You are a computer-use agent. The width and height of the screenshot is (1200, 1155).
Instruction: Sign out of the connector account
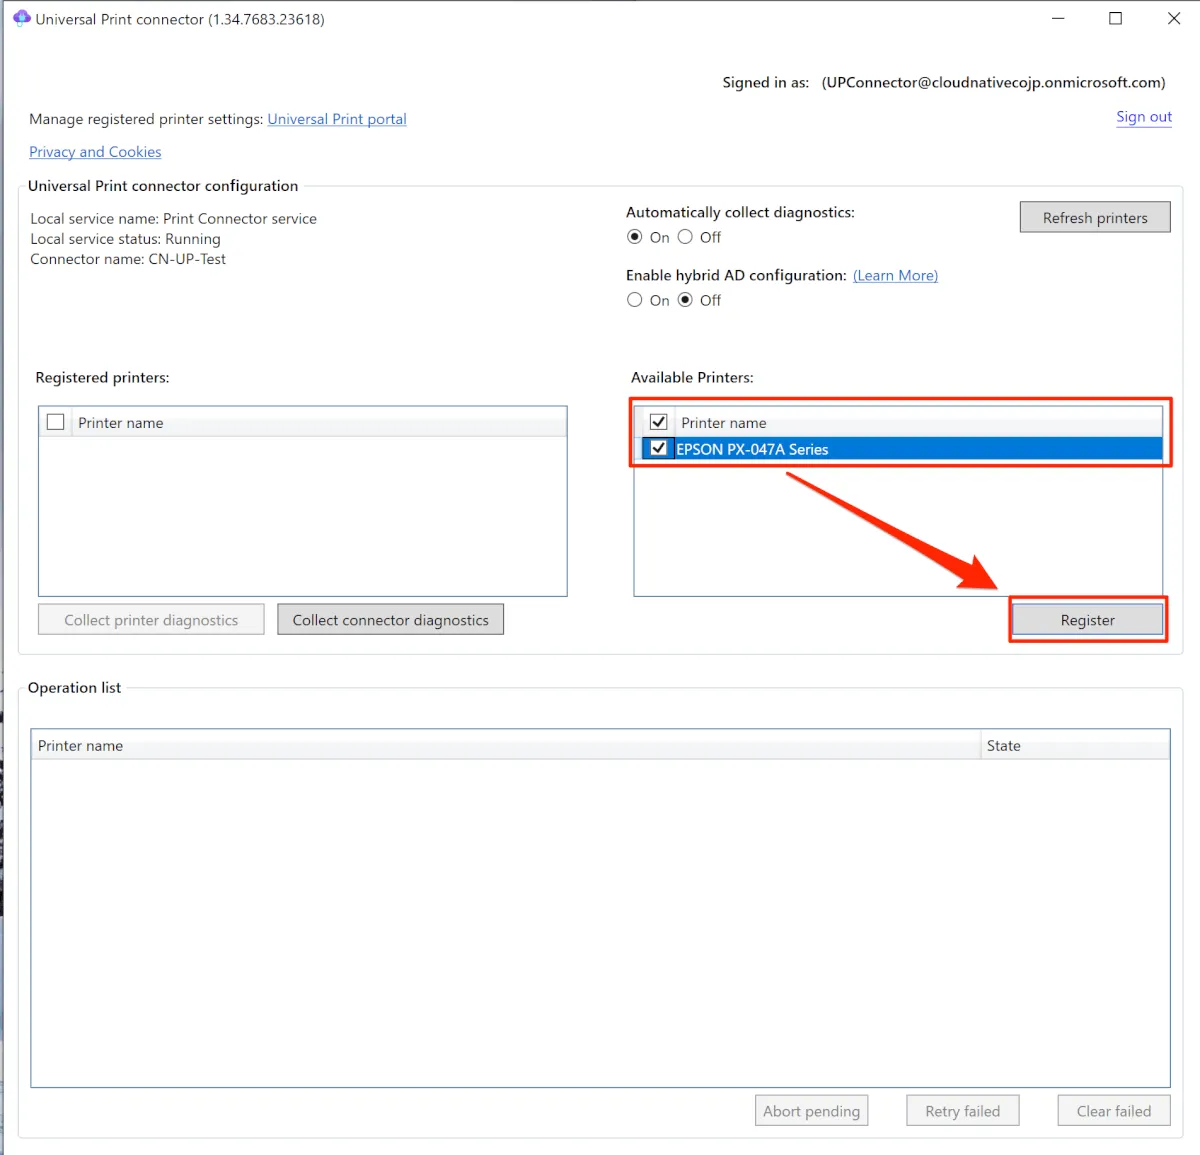point(1144,117)
